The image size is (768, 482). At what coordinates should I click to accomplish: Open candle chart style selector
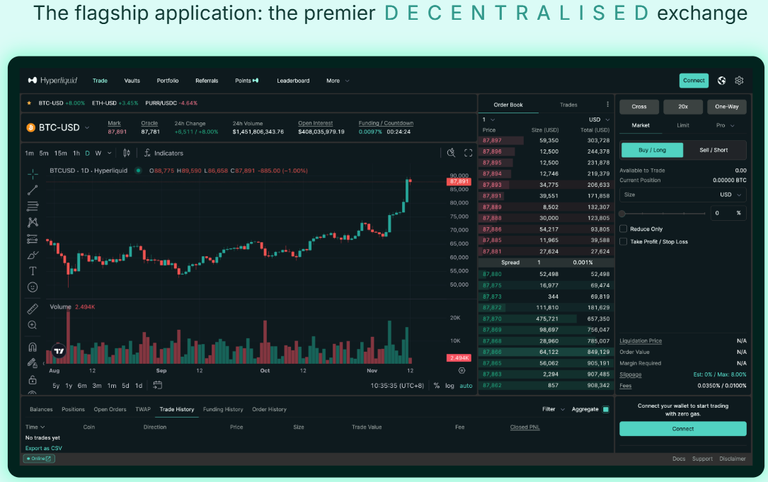(126, 153)
